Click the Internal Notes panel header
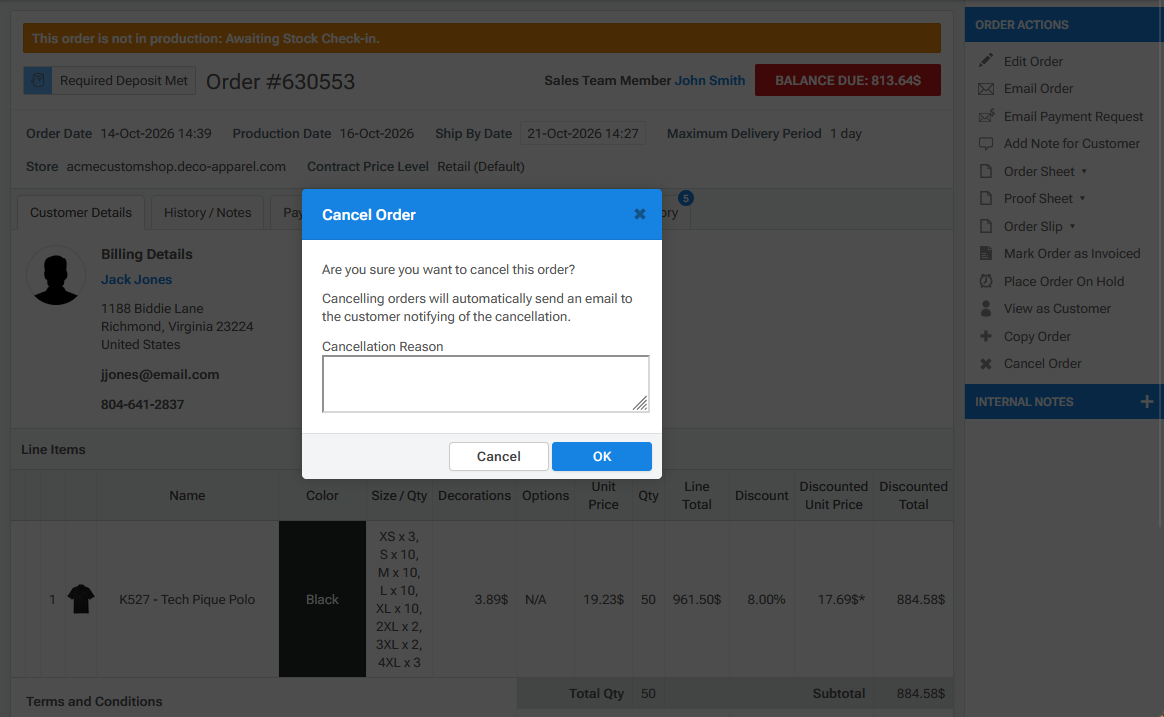Image resolution: width=1164 pixels, height=717 pixels. tap(1064, 402)
